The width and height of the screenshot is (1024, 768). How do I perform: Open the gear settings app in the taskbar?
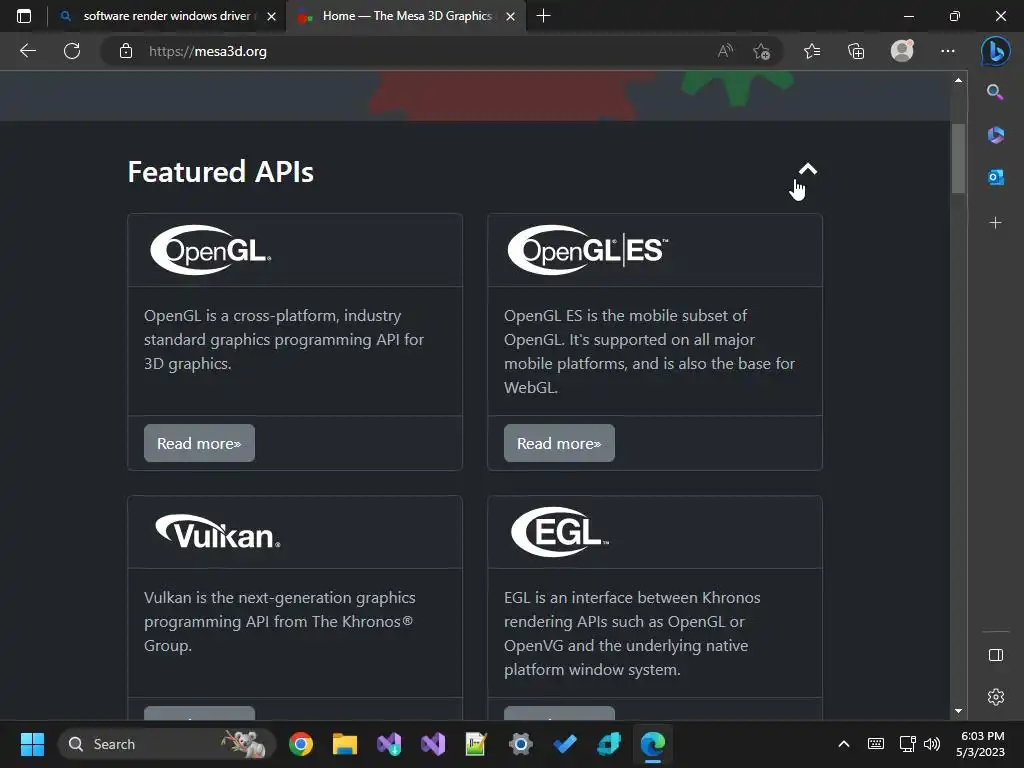pos(520,744)
